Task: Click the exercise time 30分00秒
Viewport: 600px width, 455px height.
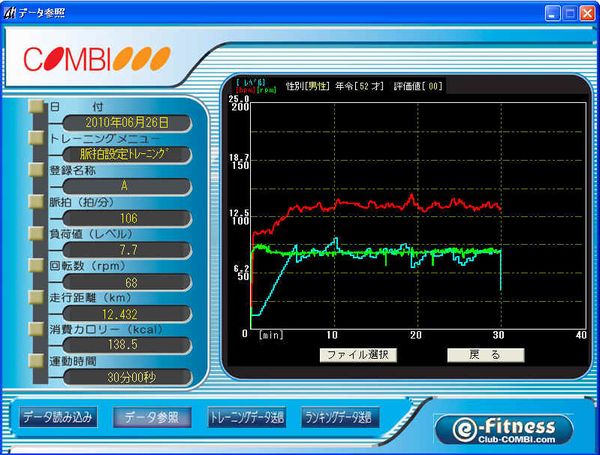Action: coord(127,377)
